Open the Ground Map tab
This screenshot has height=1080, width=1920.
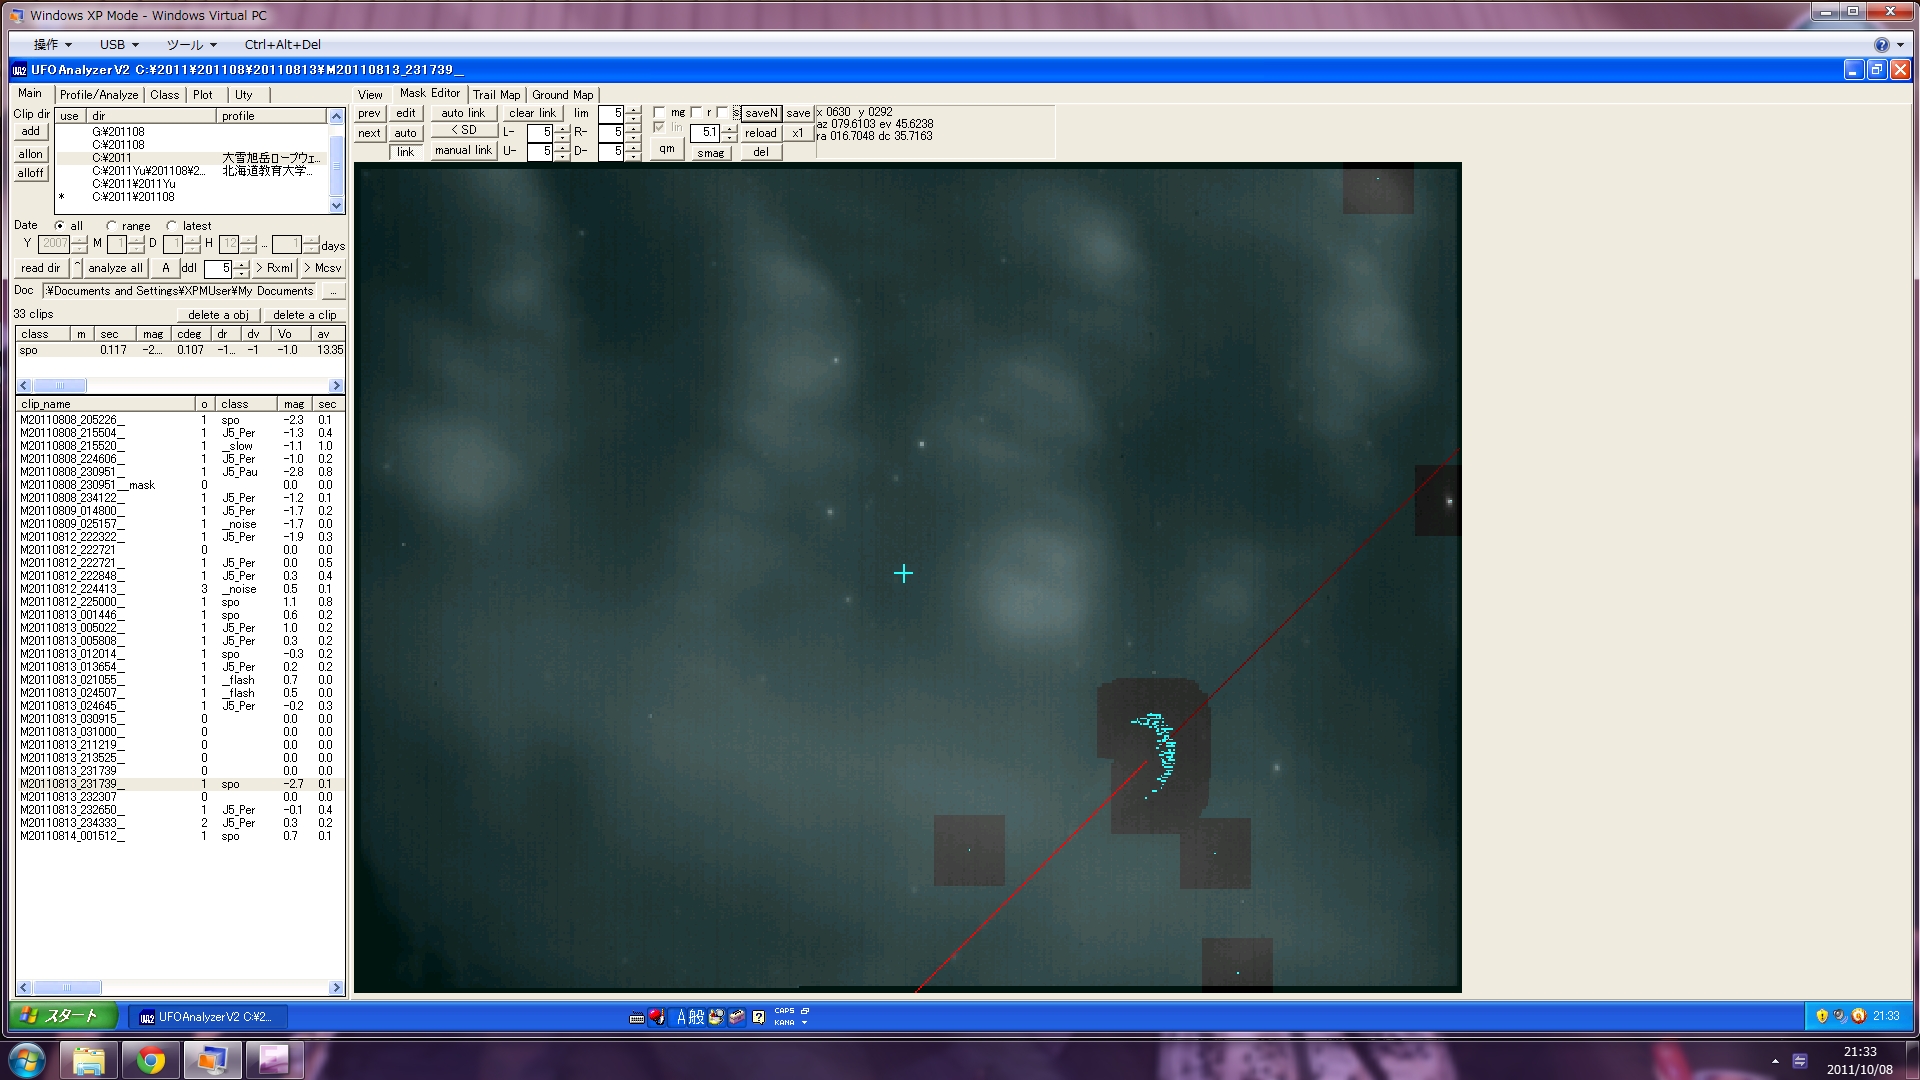click(x=563, y=95)
